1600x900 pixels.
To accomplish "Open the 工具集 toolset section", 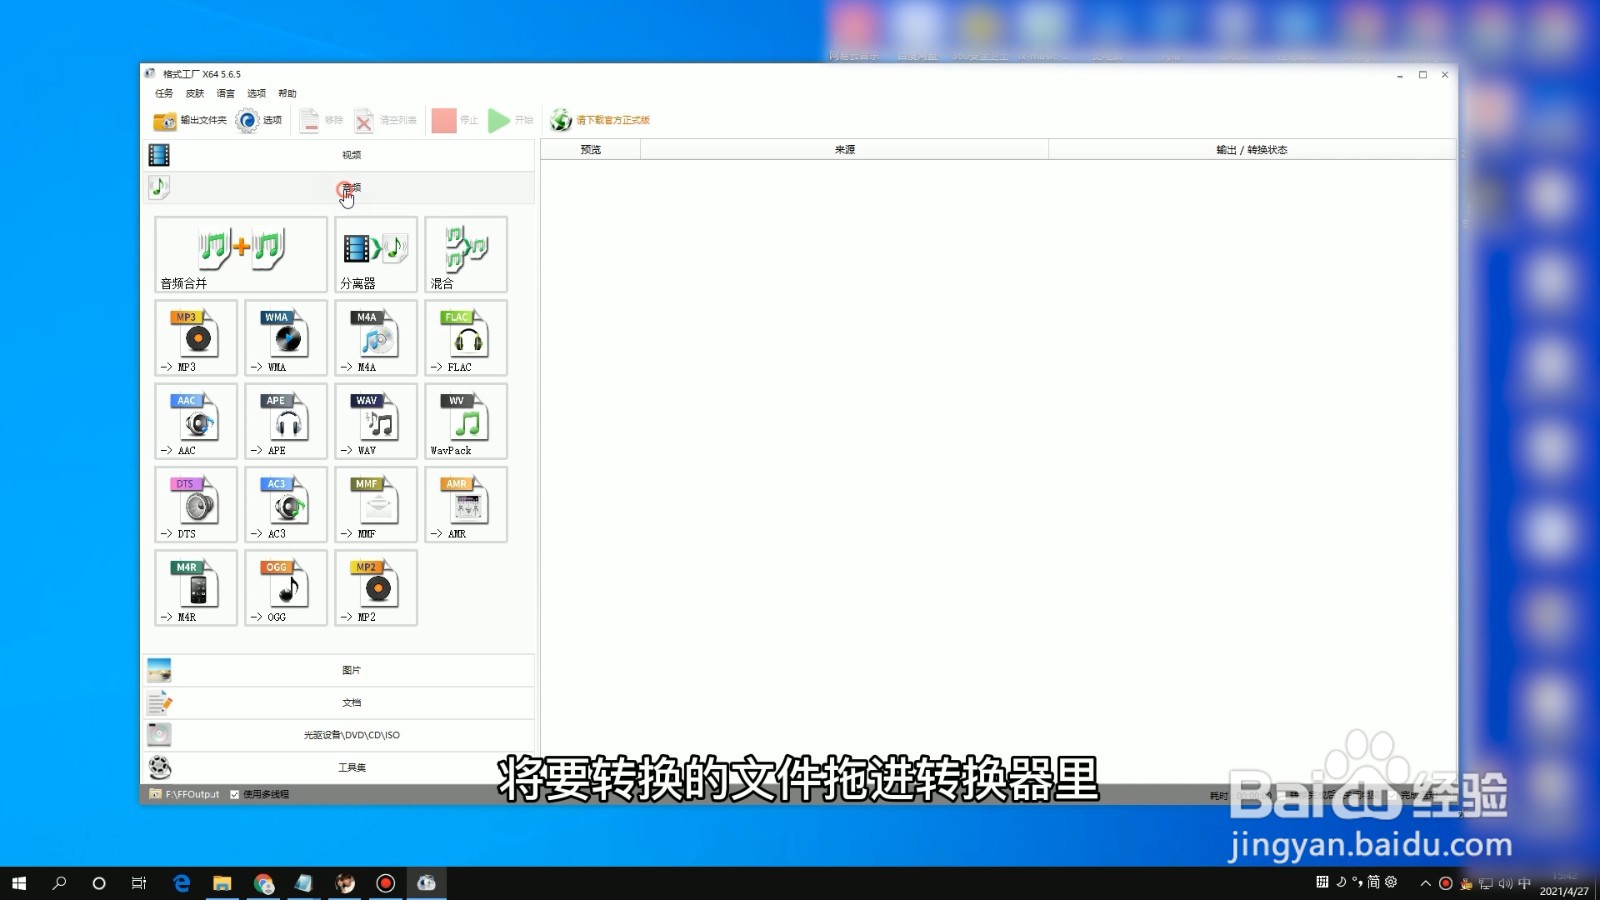I will 350,767.
